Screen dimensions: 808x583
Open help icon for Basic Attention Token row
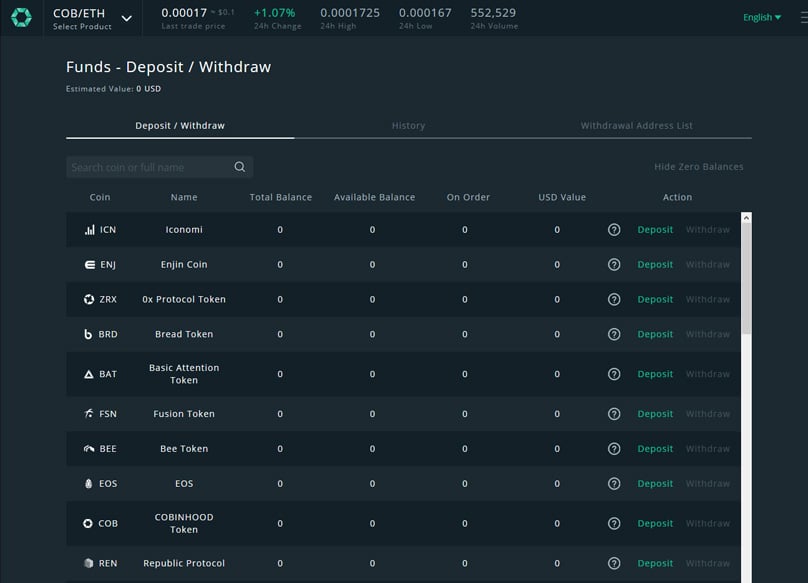tap(614, 374)
